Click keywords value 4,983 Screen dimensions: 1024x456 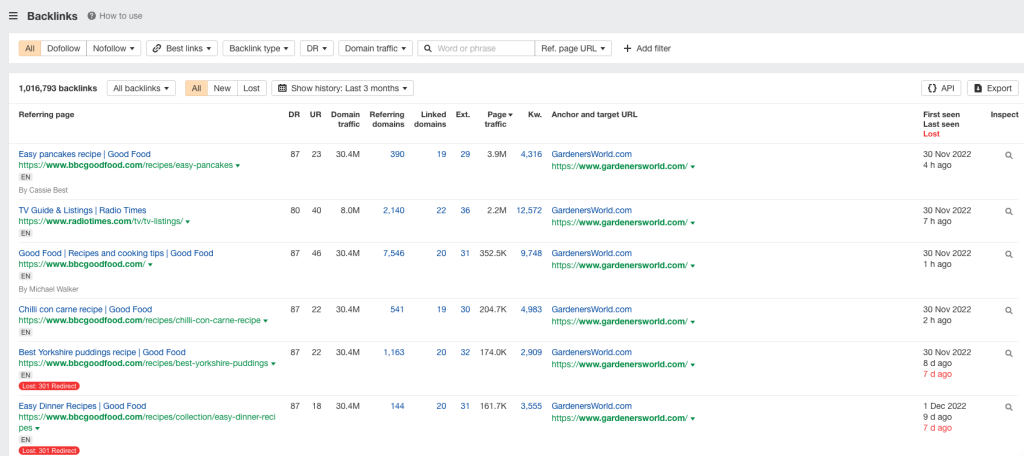pyautogui.click(x=531, y=310)
